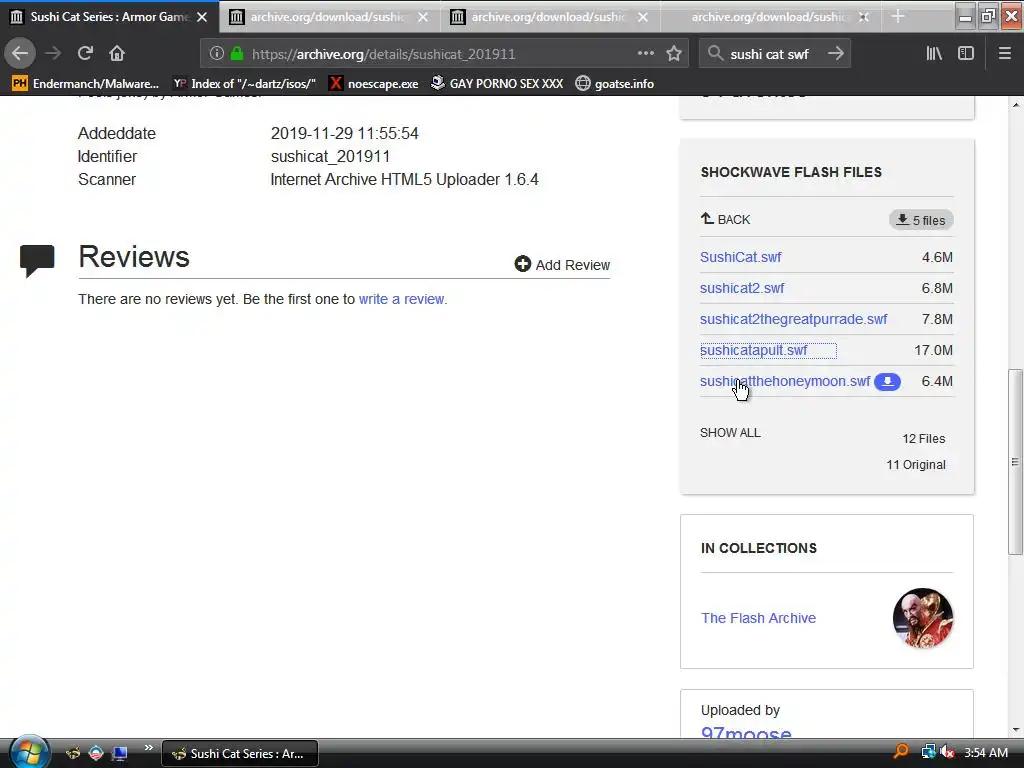This screenshot has width=1024, height=768.
Task: Open The Flash Archive collection
Action: pyautogui.click(x=758, y=618)
